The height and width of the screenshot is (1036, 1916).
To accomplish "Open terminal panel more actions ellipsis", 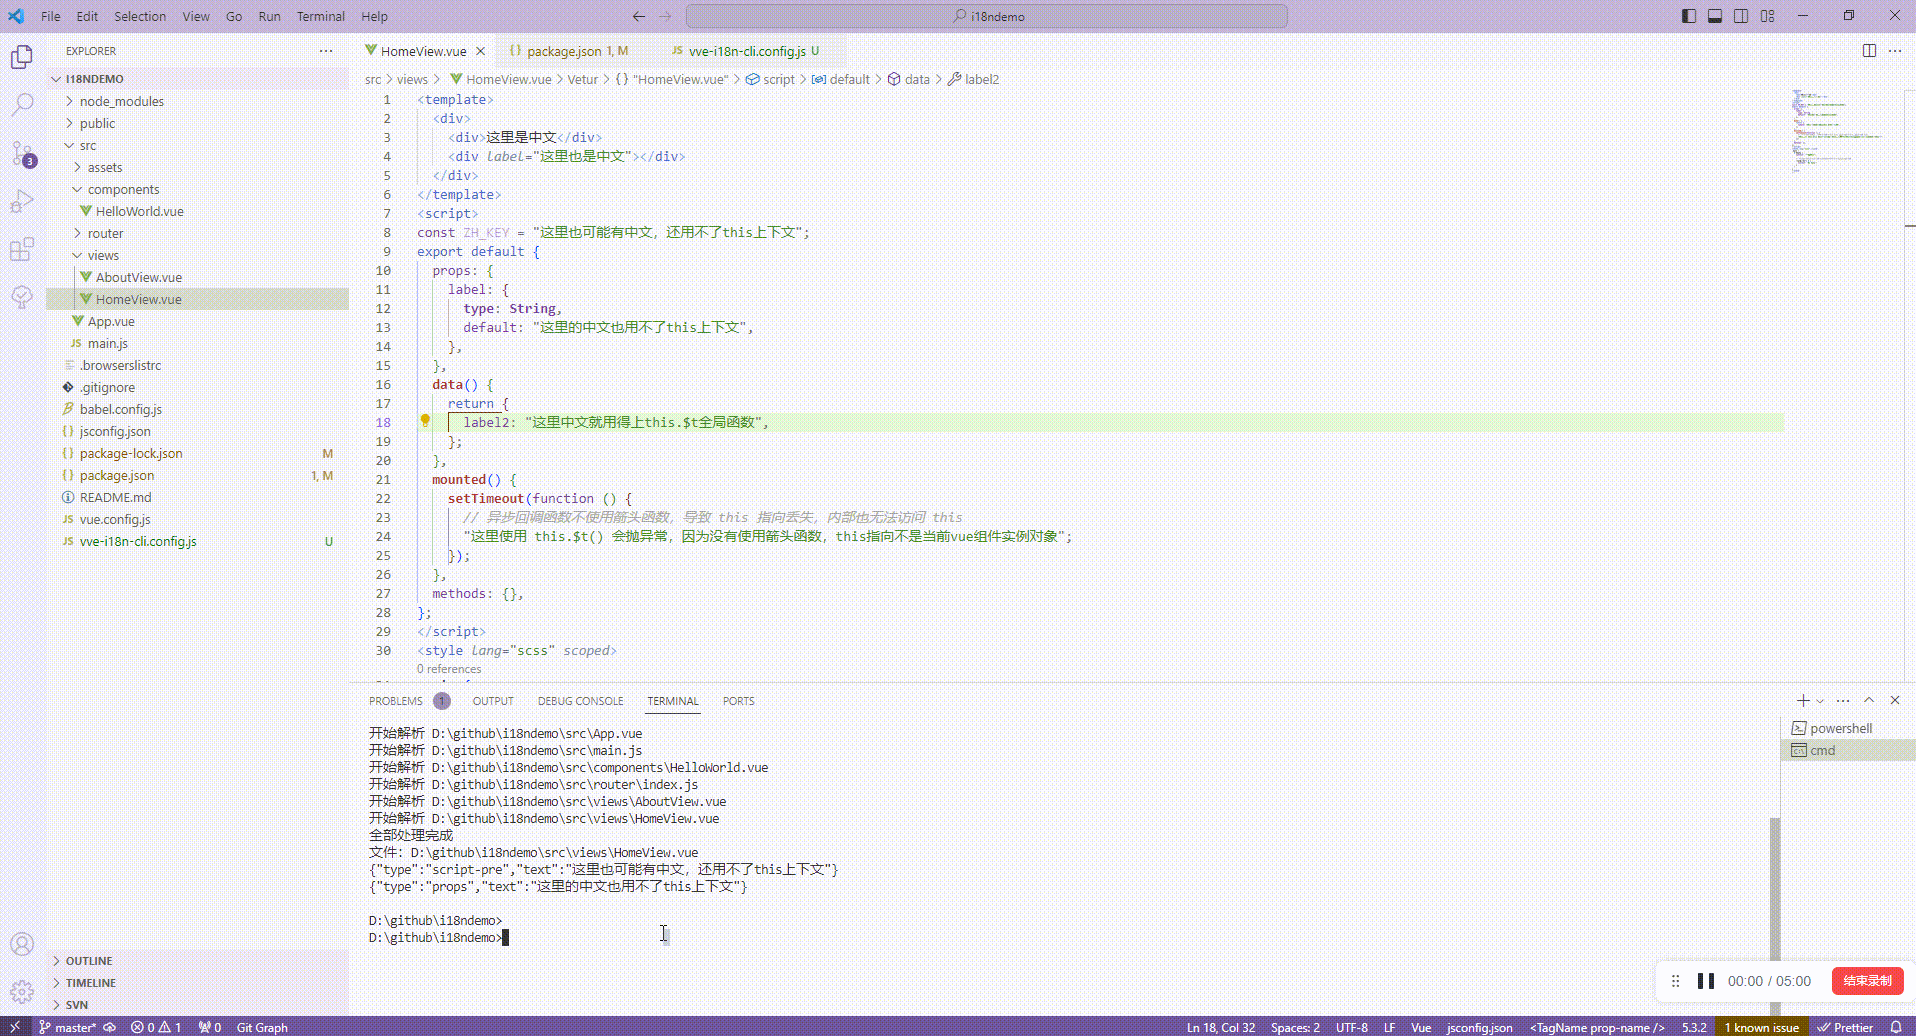I will [x=1843, y=701].
